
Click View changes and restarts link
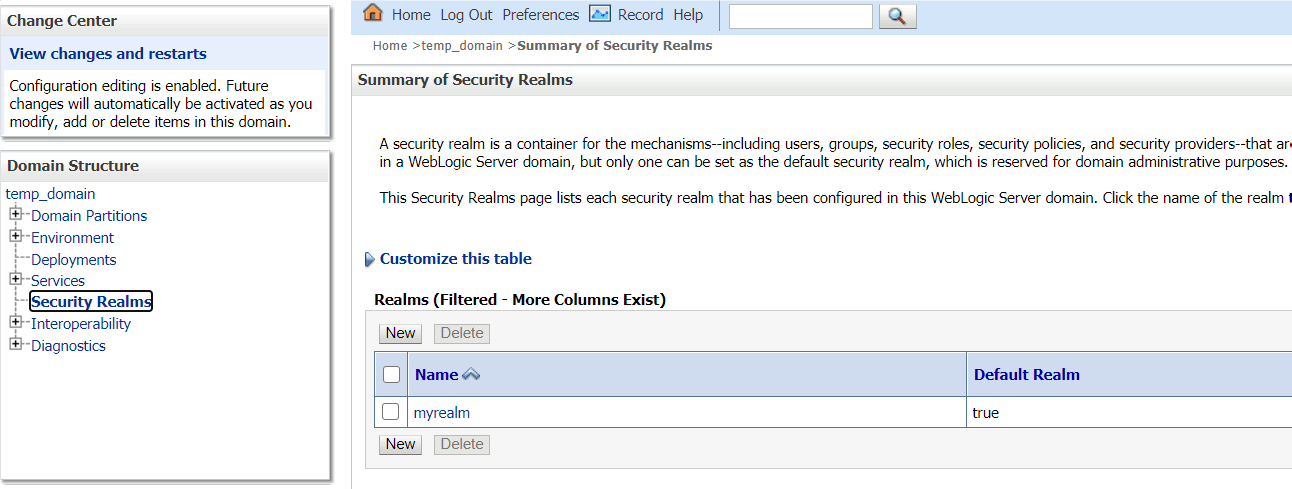108,54
